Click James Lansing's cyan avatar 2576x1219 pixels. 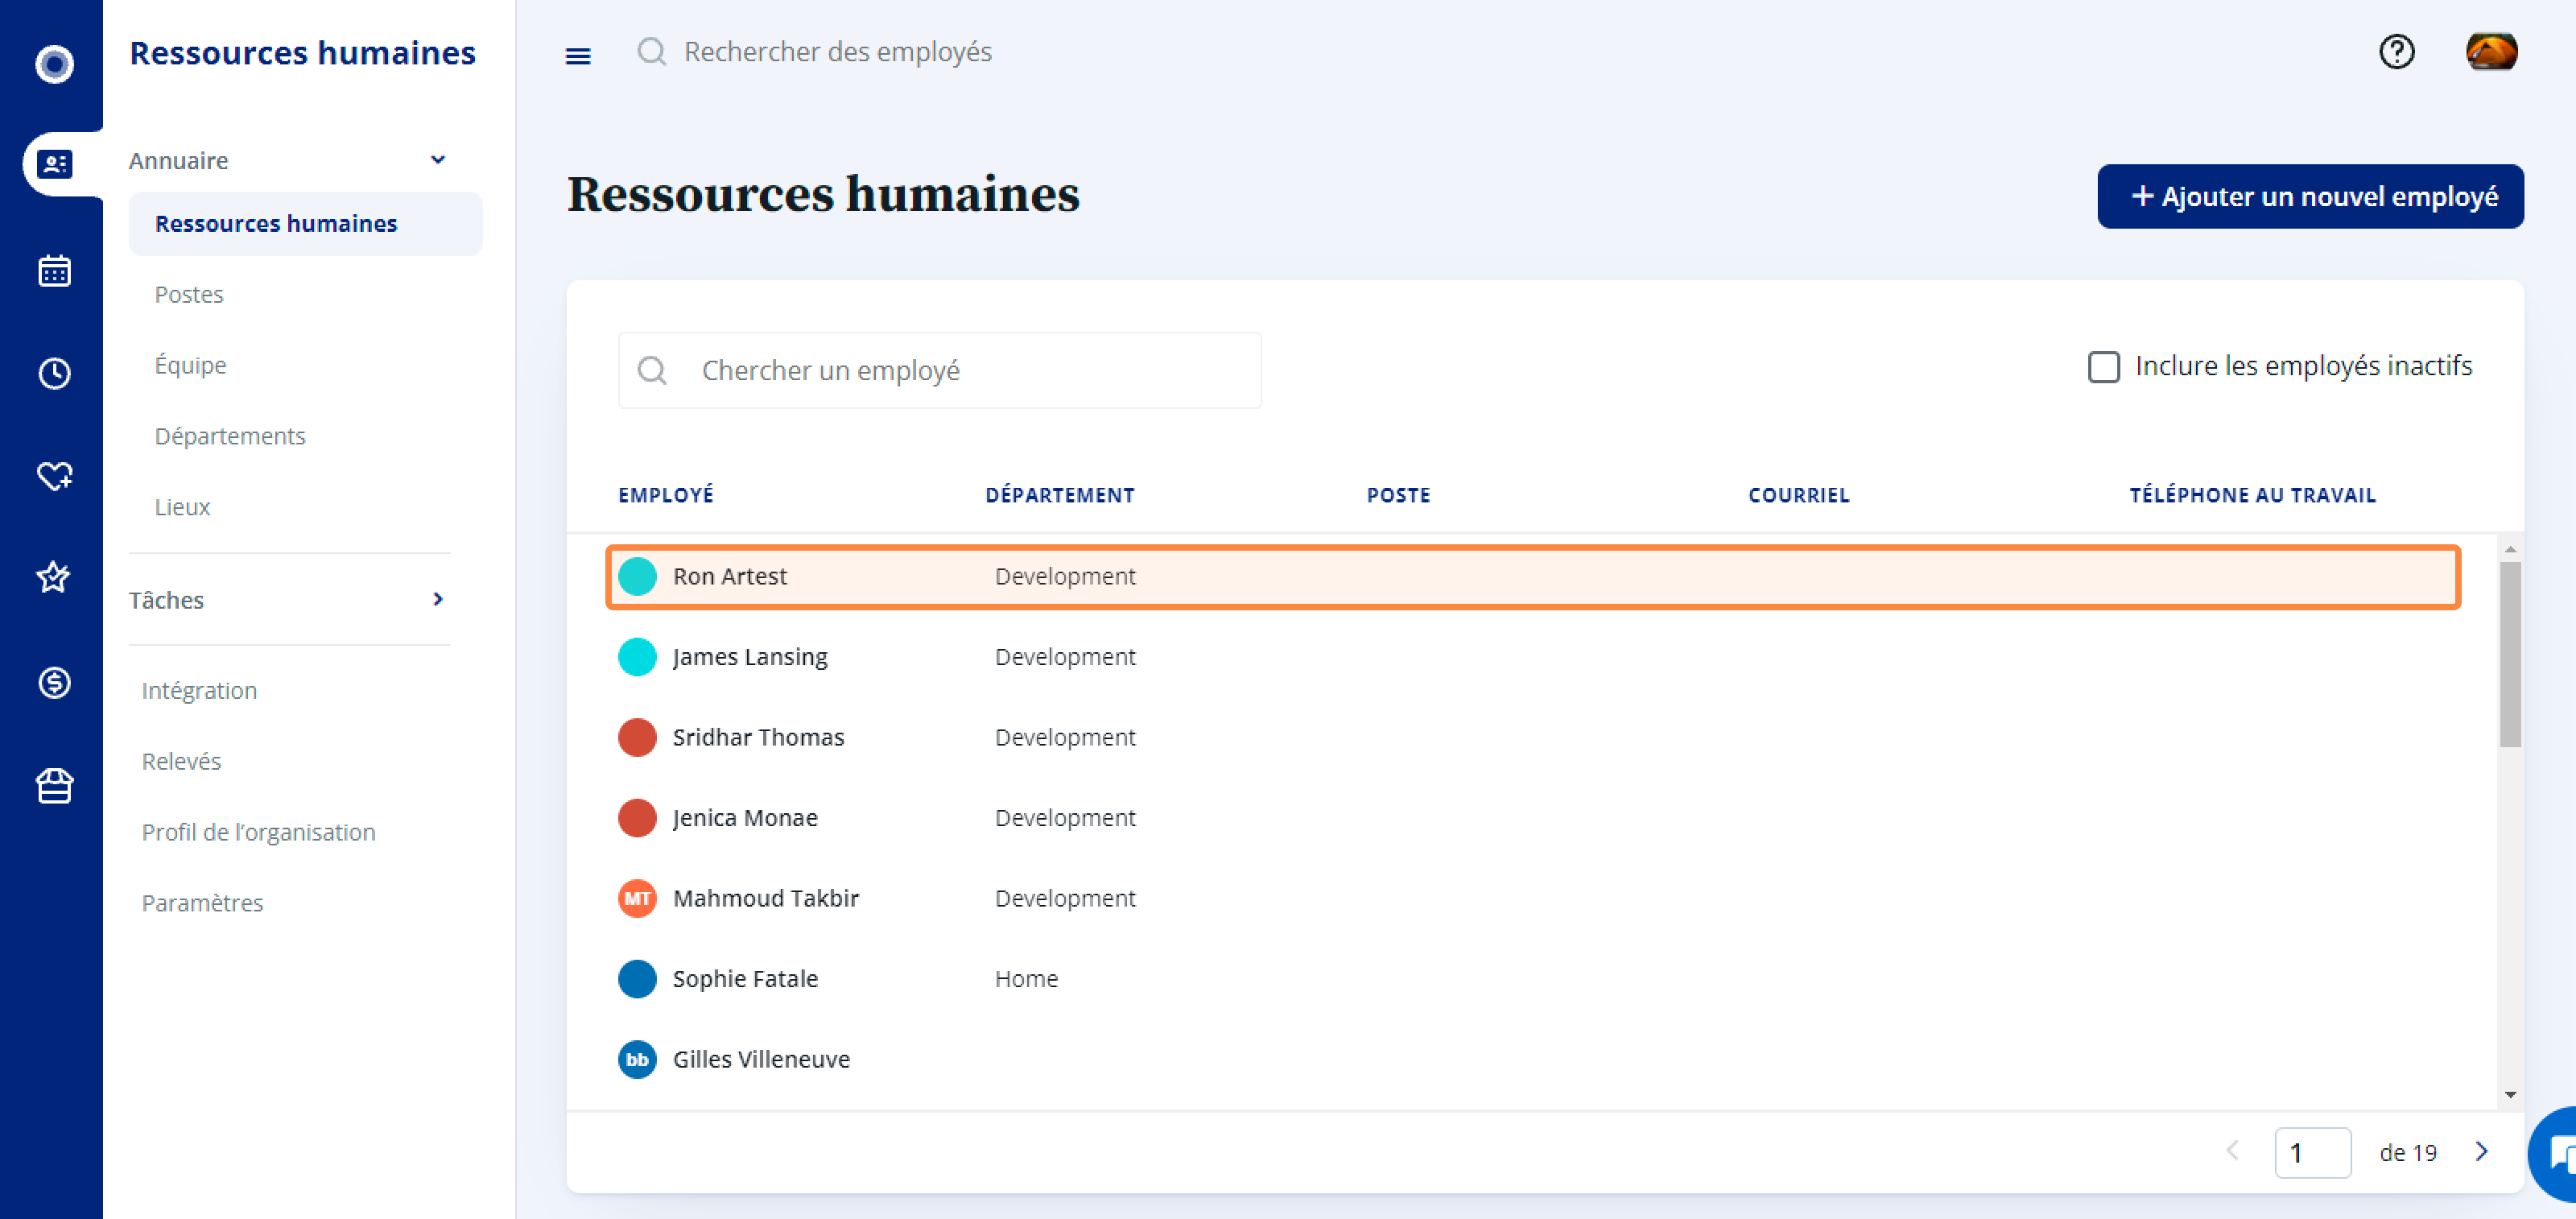click(x=637, y=657)
